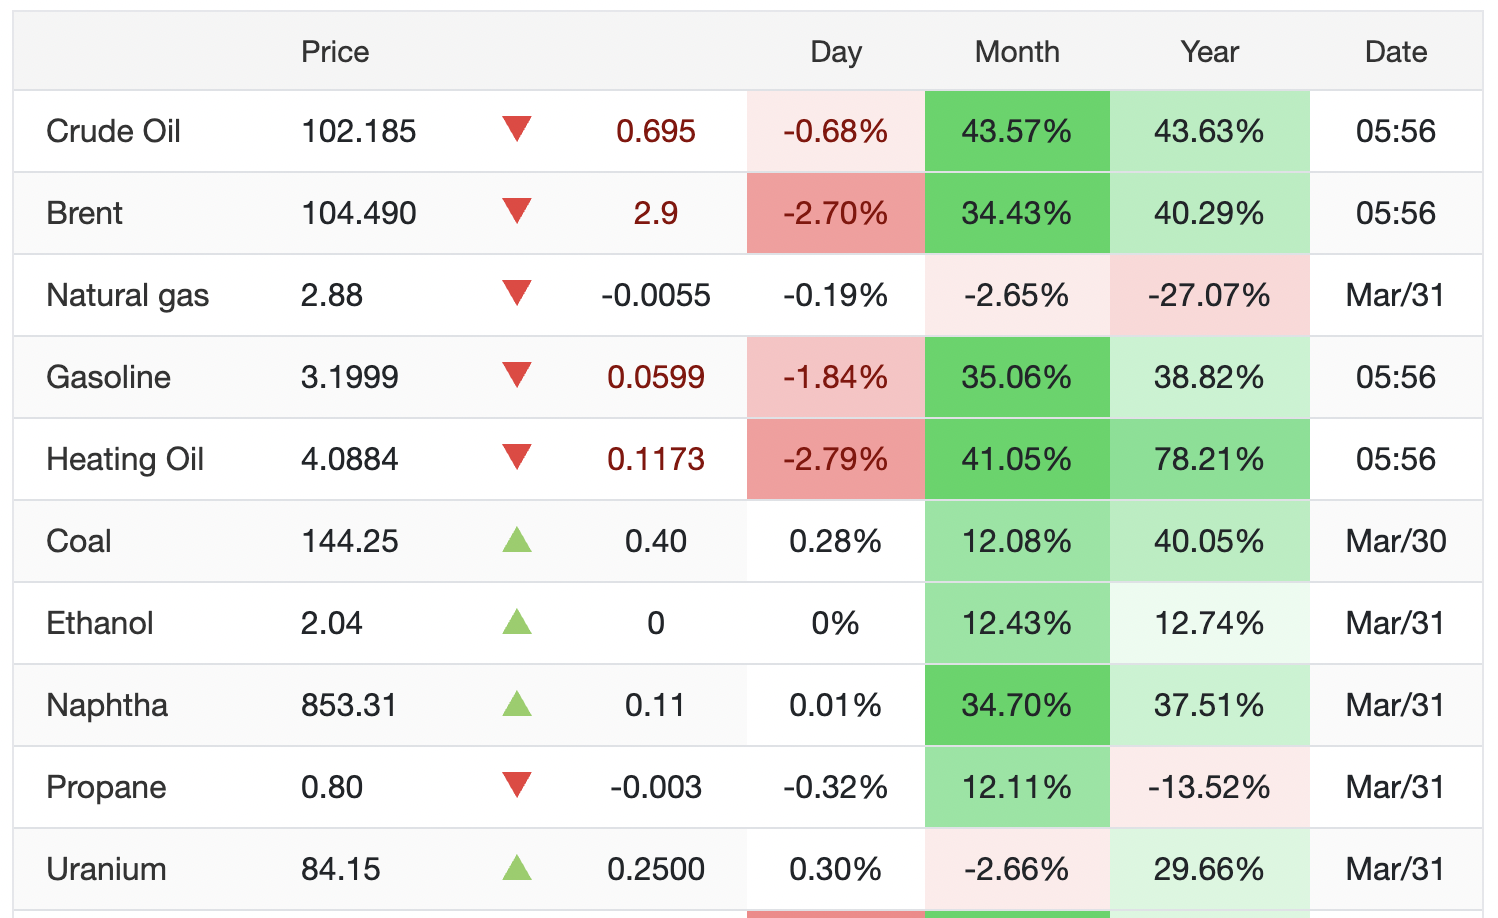Click the green up triangle in Ethanol row

[x=516, y=623]
